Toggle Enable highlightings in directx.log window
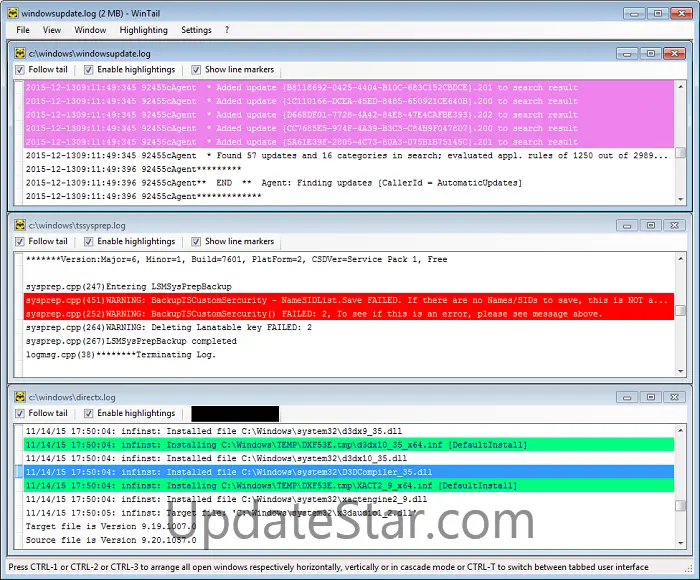This screenshot has width=700, height=580. pos(129,413)
